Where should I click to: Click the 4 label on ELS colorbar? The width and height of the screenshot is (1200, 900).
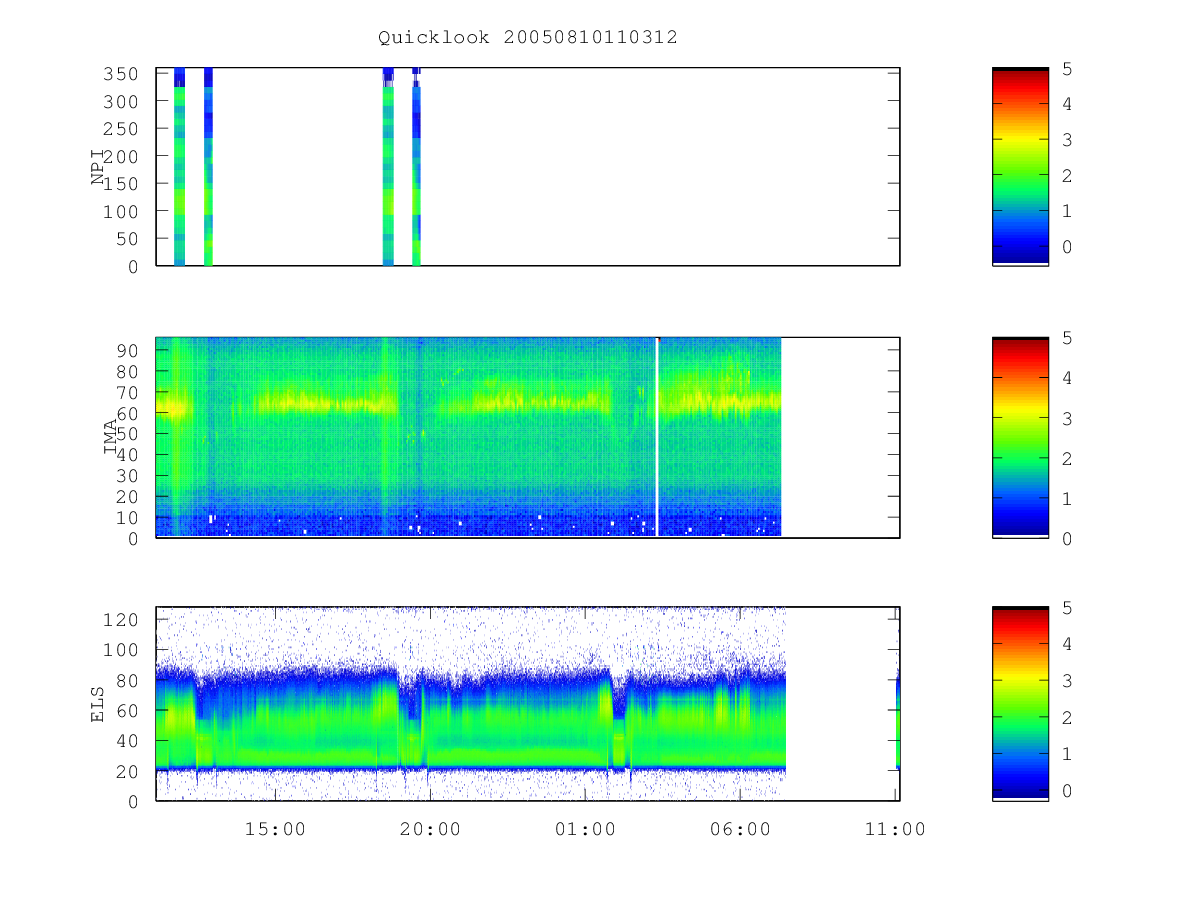point(1068,644)
